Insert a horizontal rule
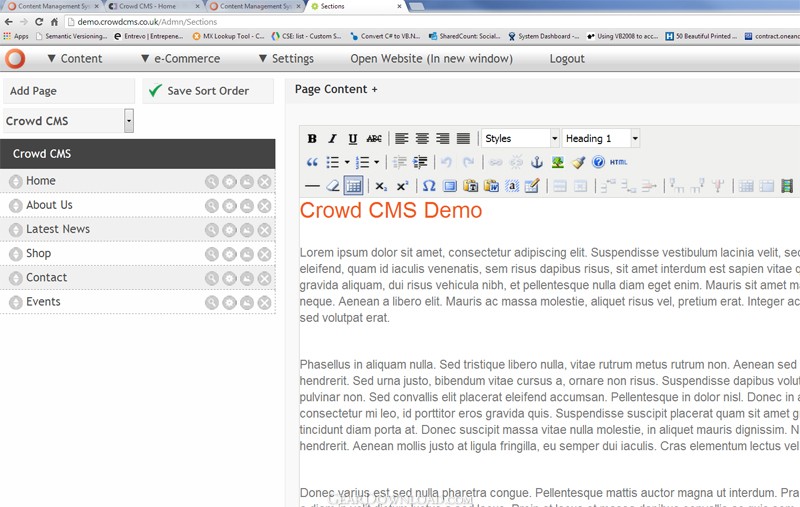This screenshot has height=507, width=800. pos(312,186)
